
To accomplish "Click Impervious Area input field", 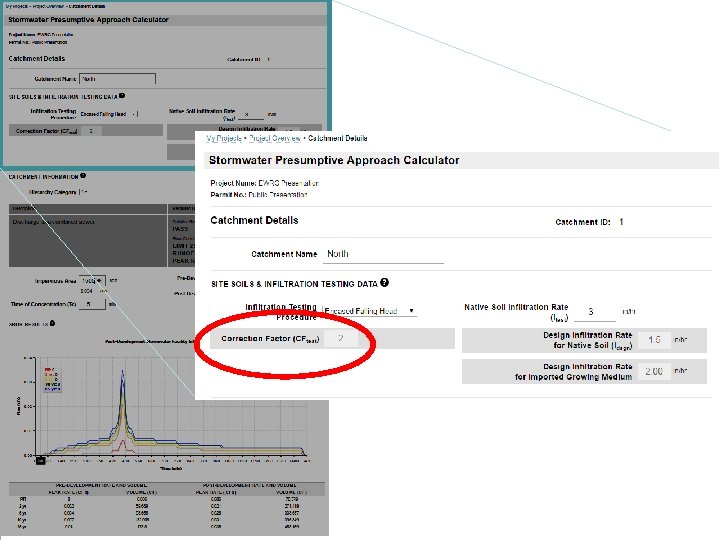I will pos(92,281).
